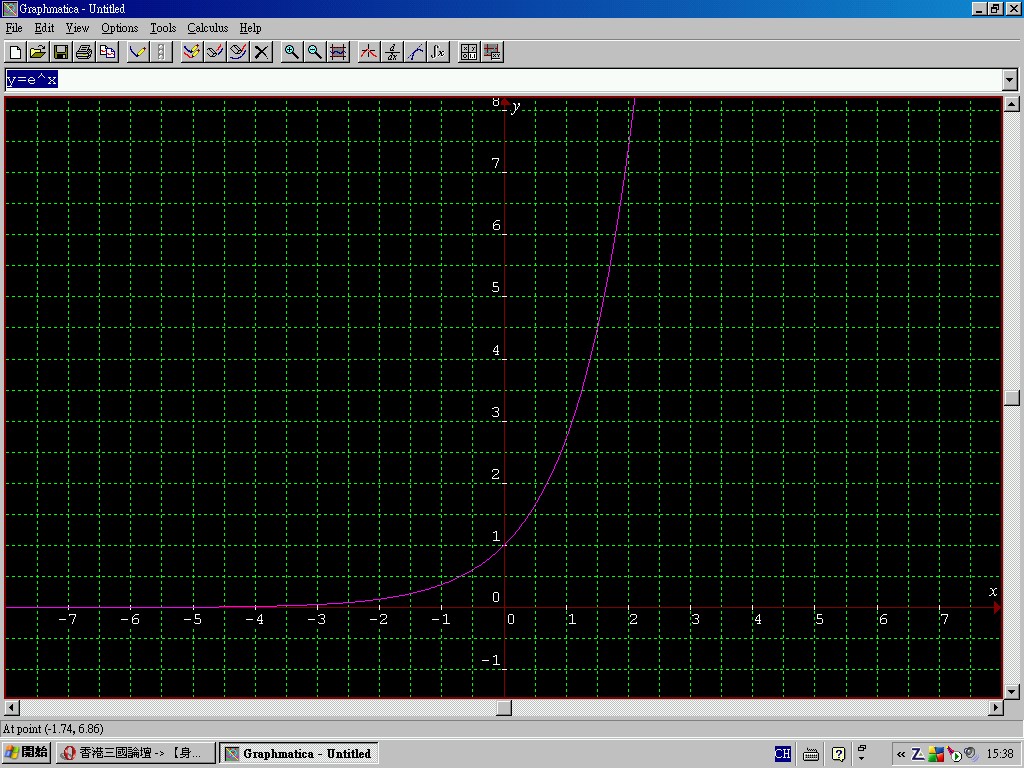Click the keyboard IME icon in taskbar

[x=810, y=754]
